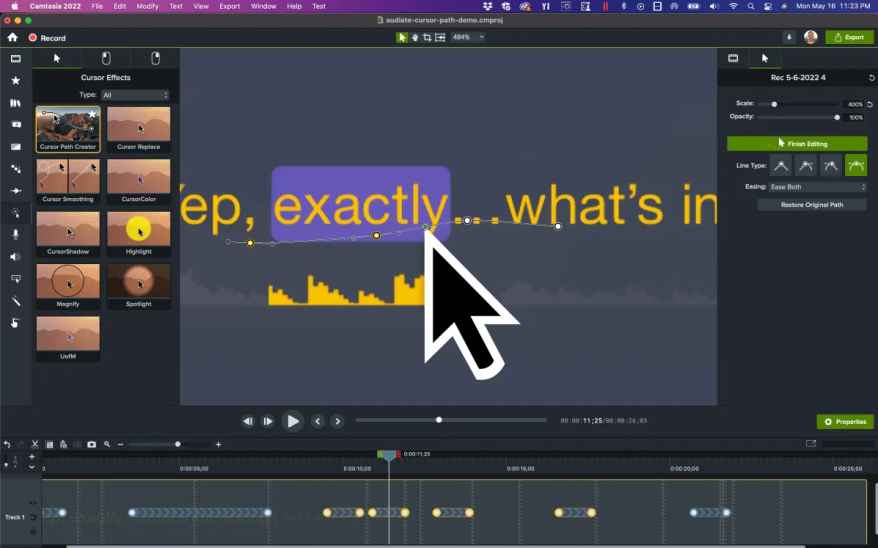Screen dimensions: 878x548
Task: Open the cursor effects Type dropdown
Action: coord(135,95)
